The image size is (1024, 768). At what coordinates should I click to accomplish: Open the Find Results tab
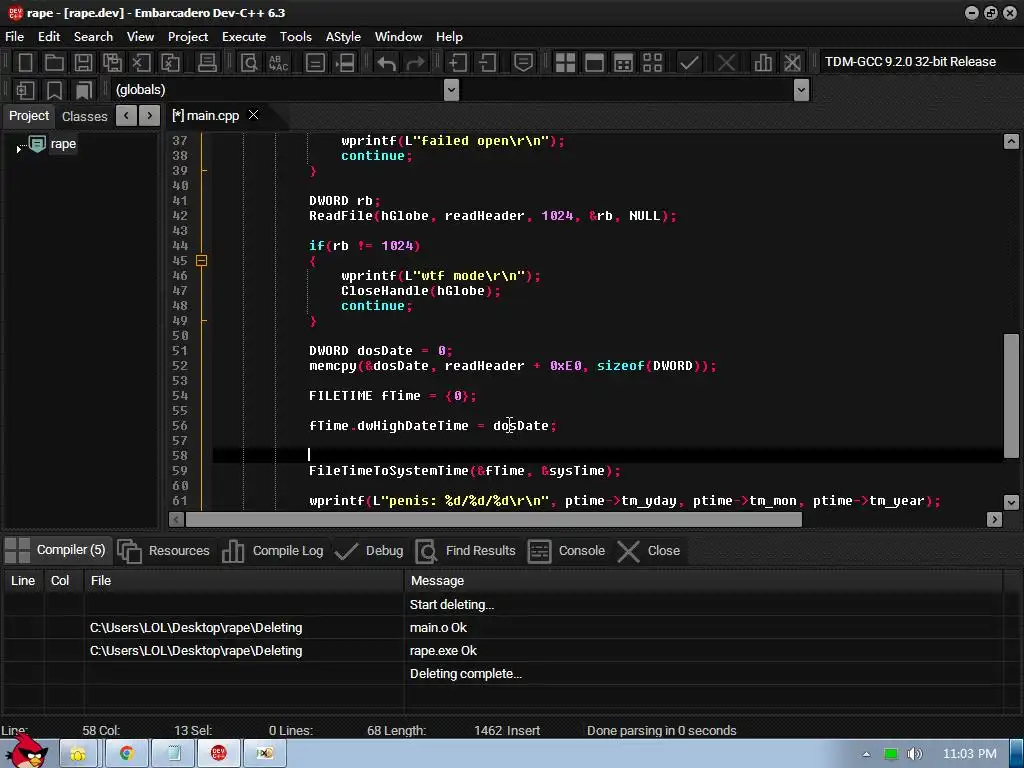(x=466, y=551)
